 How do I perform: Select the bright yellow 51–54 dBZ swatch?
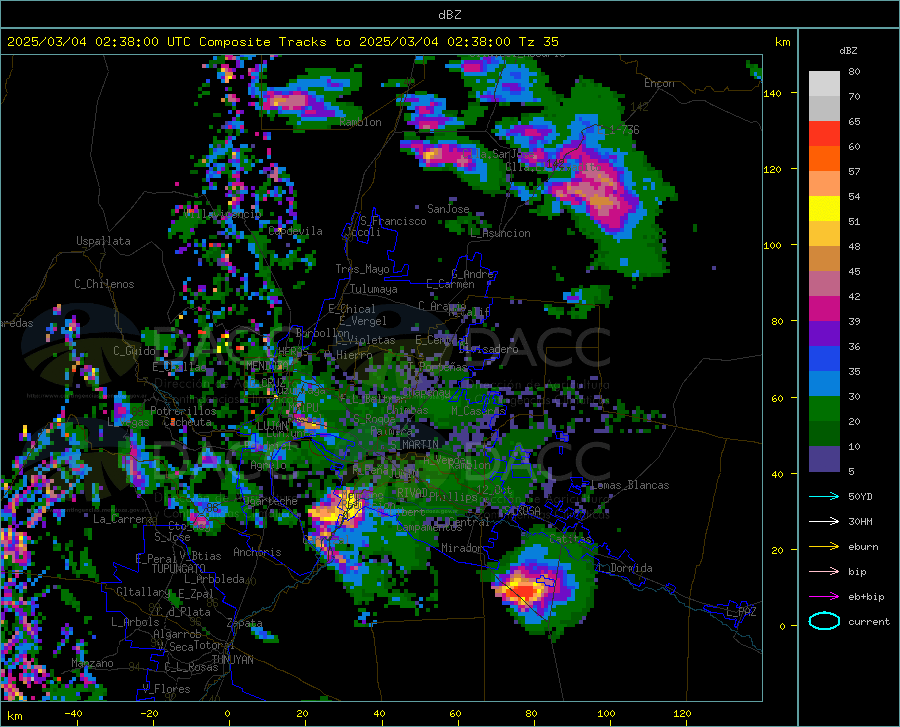824,209
